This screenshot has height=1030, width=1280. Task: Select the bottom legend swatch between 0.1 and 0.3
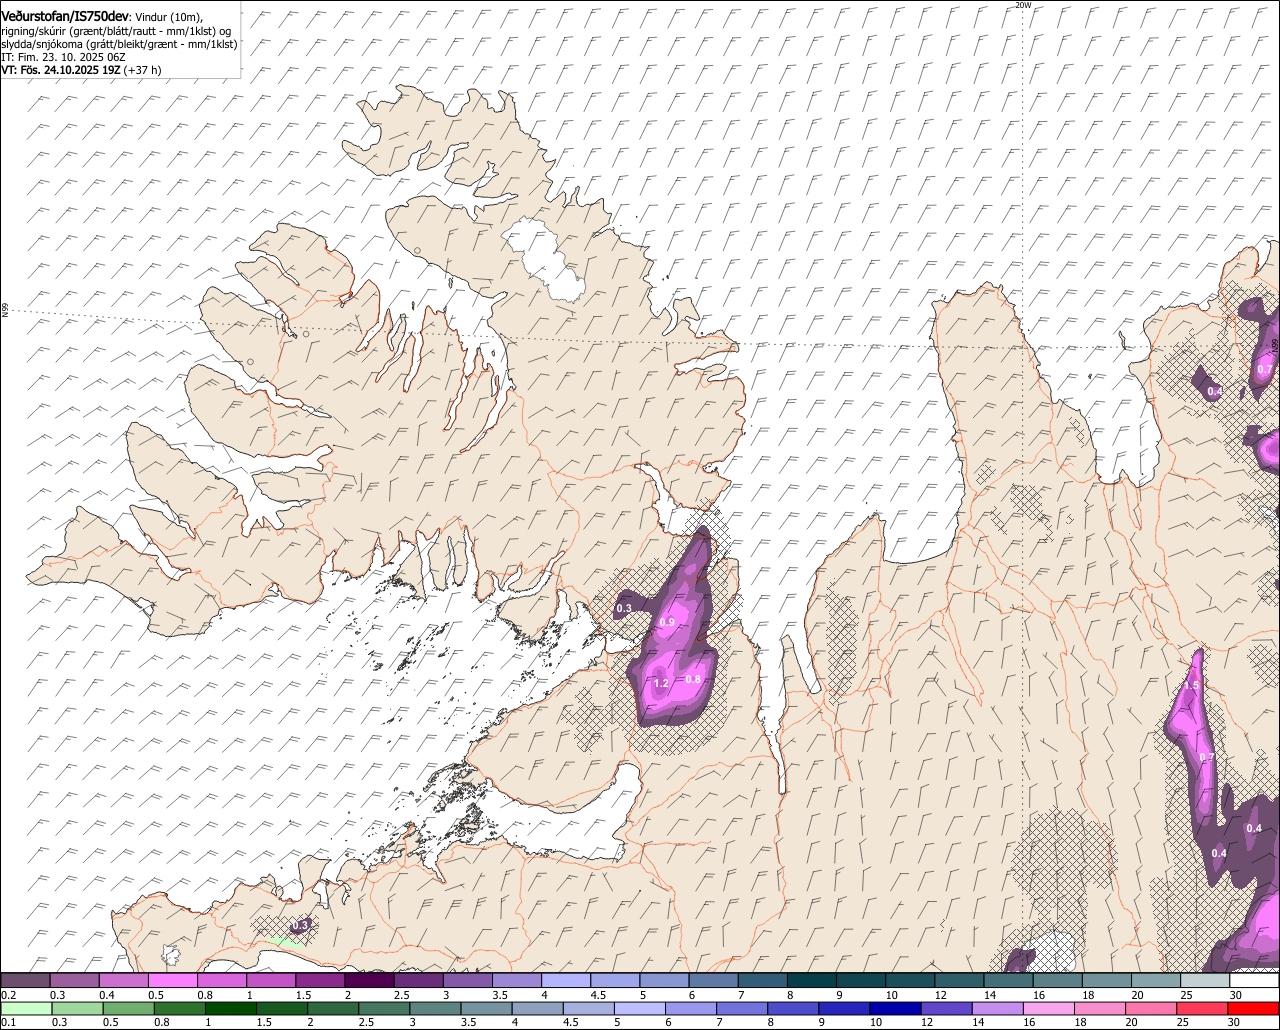click(x=26, y=1008)
